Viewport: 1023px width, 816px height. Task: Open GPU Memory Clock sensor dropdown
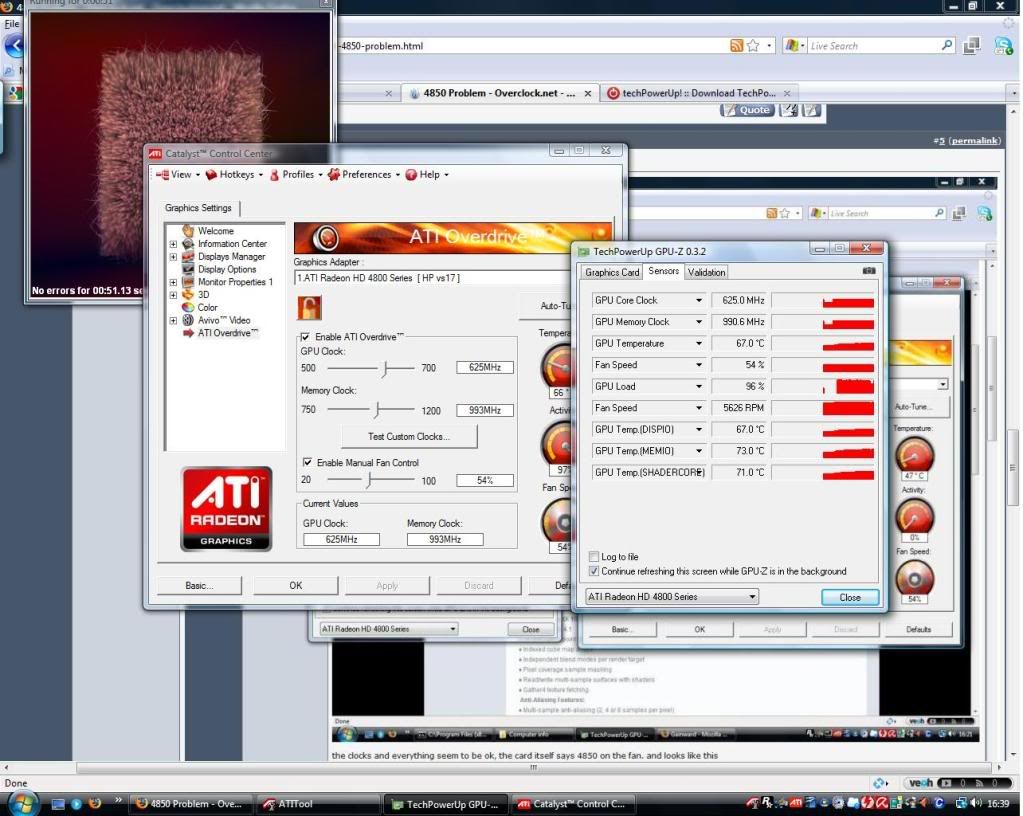[698, 322]
